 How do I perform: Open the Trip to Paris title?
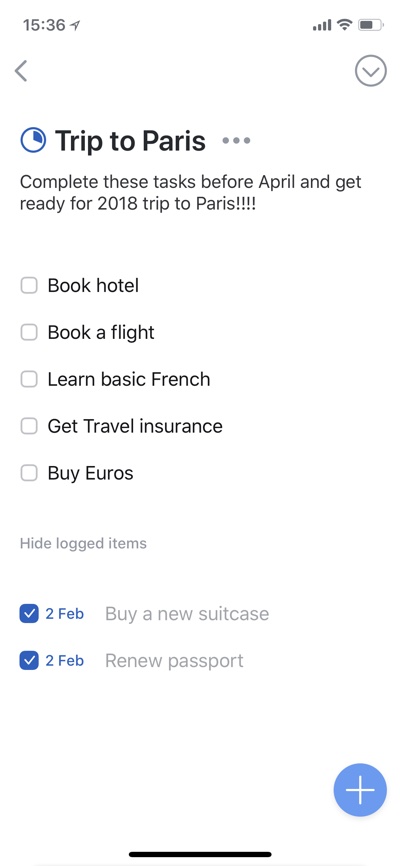pos(130,141)
